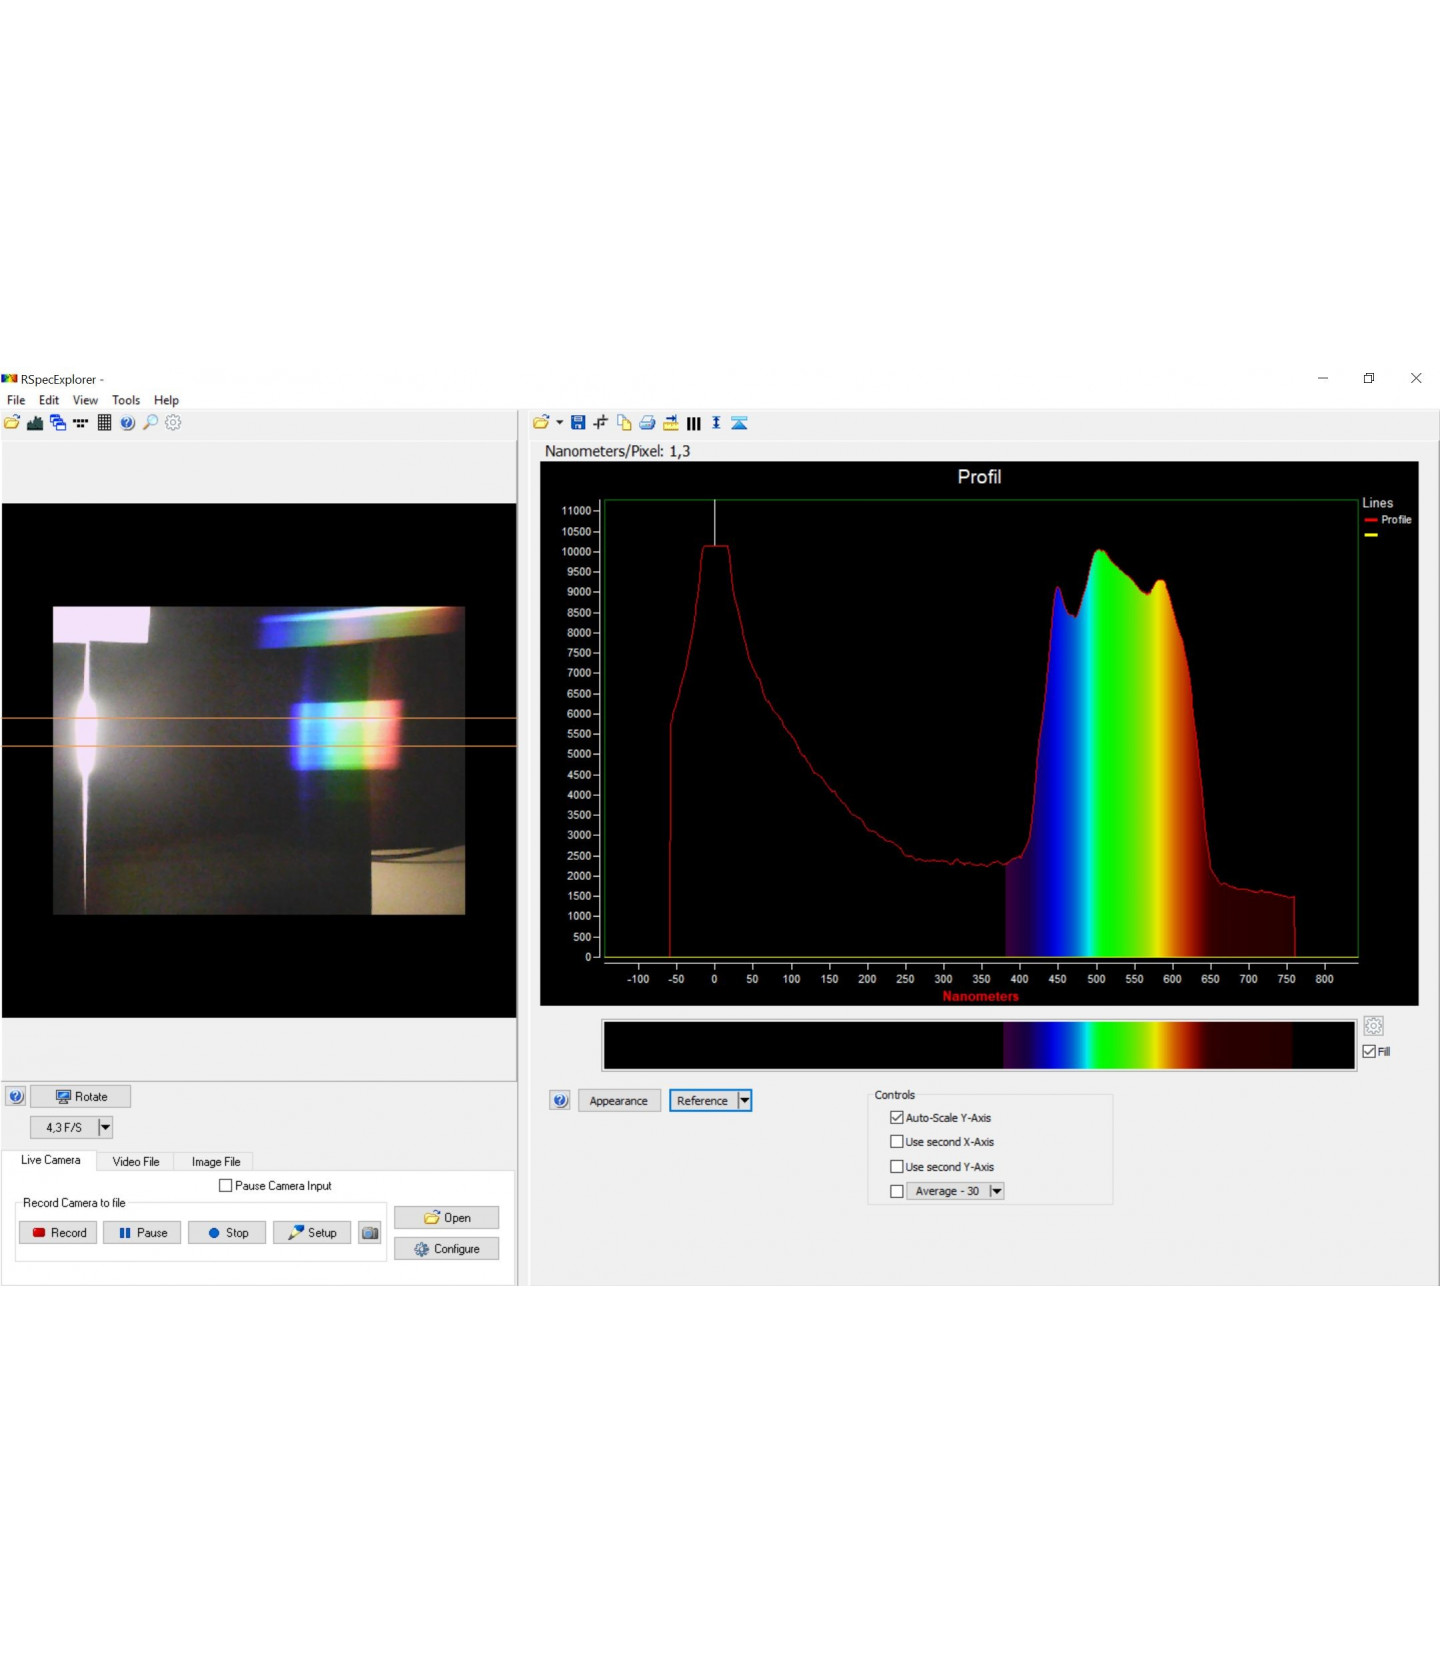Click the gear settings icon in left toolbar

[173, 423]
